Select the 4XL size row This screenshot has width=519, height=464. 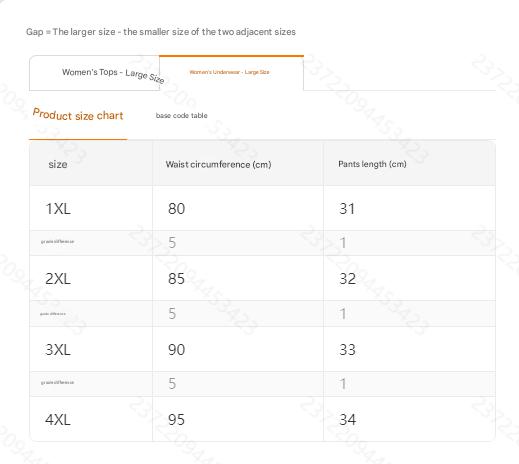click(262, 419)
